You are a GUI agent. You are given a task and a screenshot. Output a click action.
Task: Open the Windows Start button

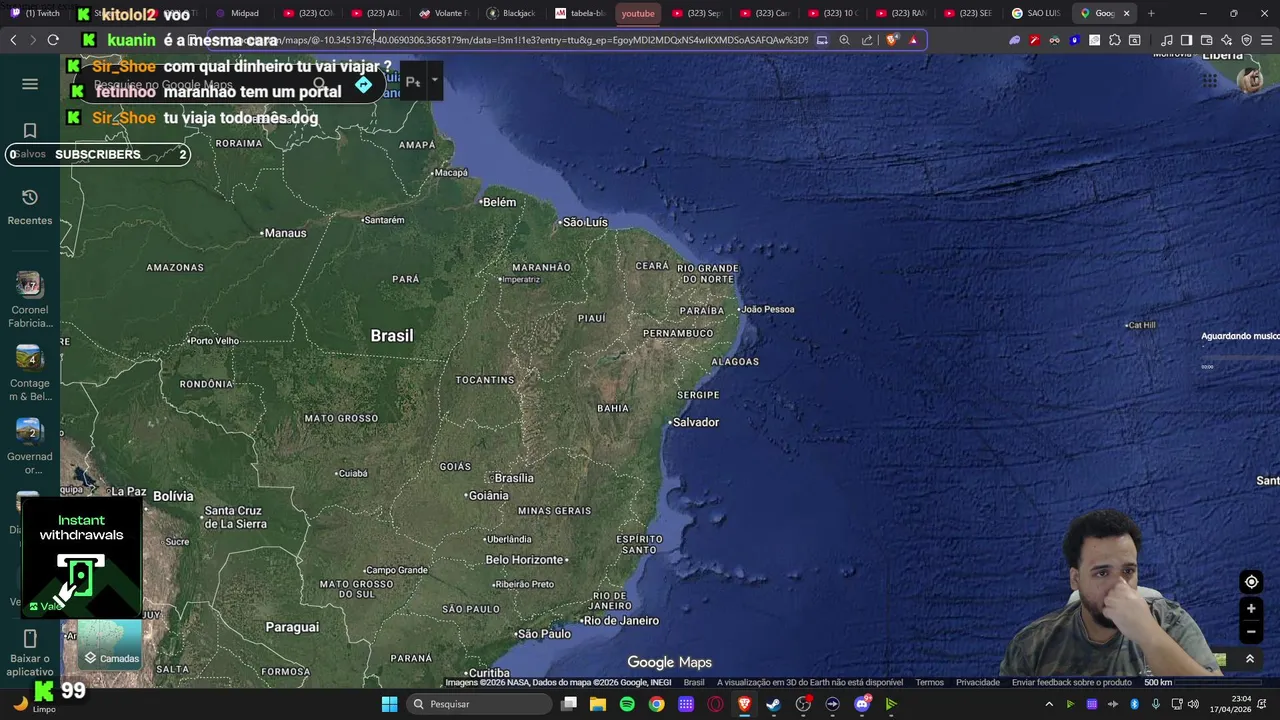point(389,704)
